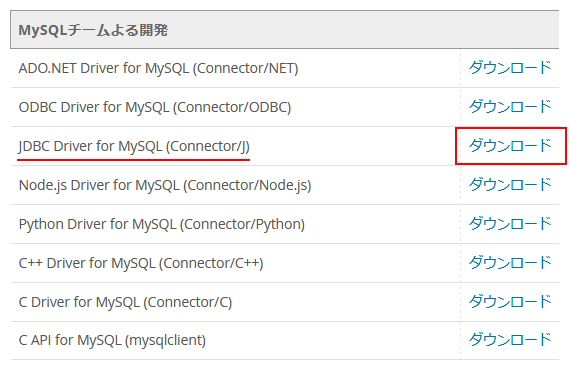Image resolution: width=569 pixels, height=370 pixels.
Task: Select the C++ Driver for MySQL label
Action: 141,263
